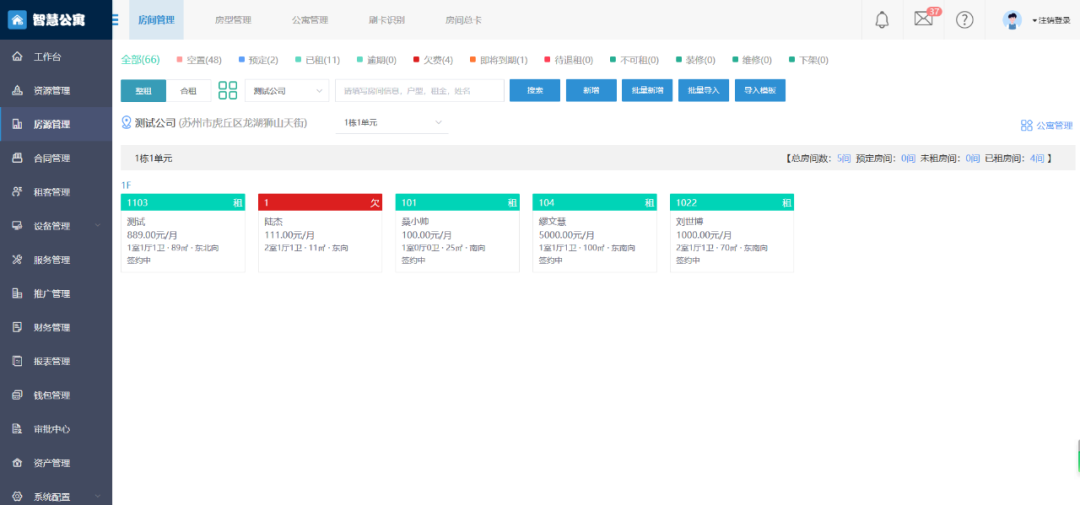Click the 批量新增 button
Image resolution: width=1080 pixels, height=505 pixels.
647,90
